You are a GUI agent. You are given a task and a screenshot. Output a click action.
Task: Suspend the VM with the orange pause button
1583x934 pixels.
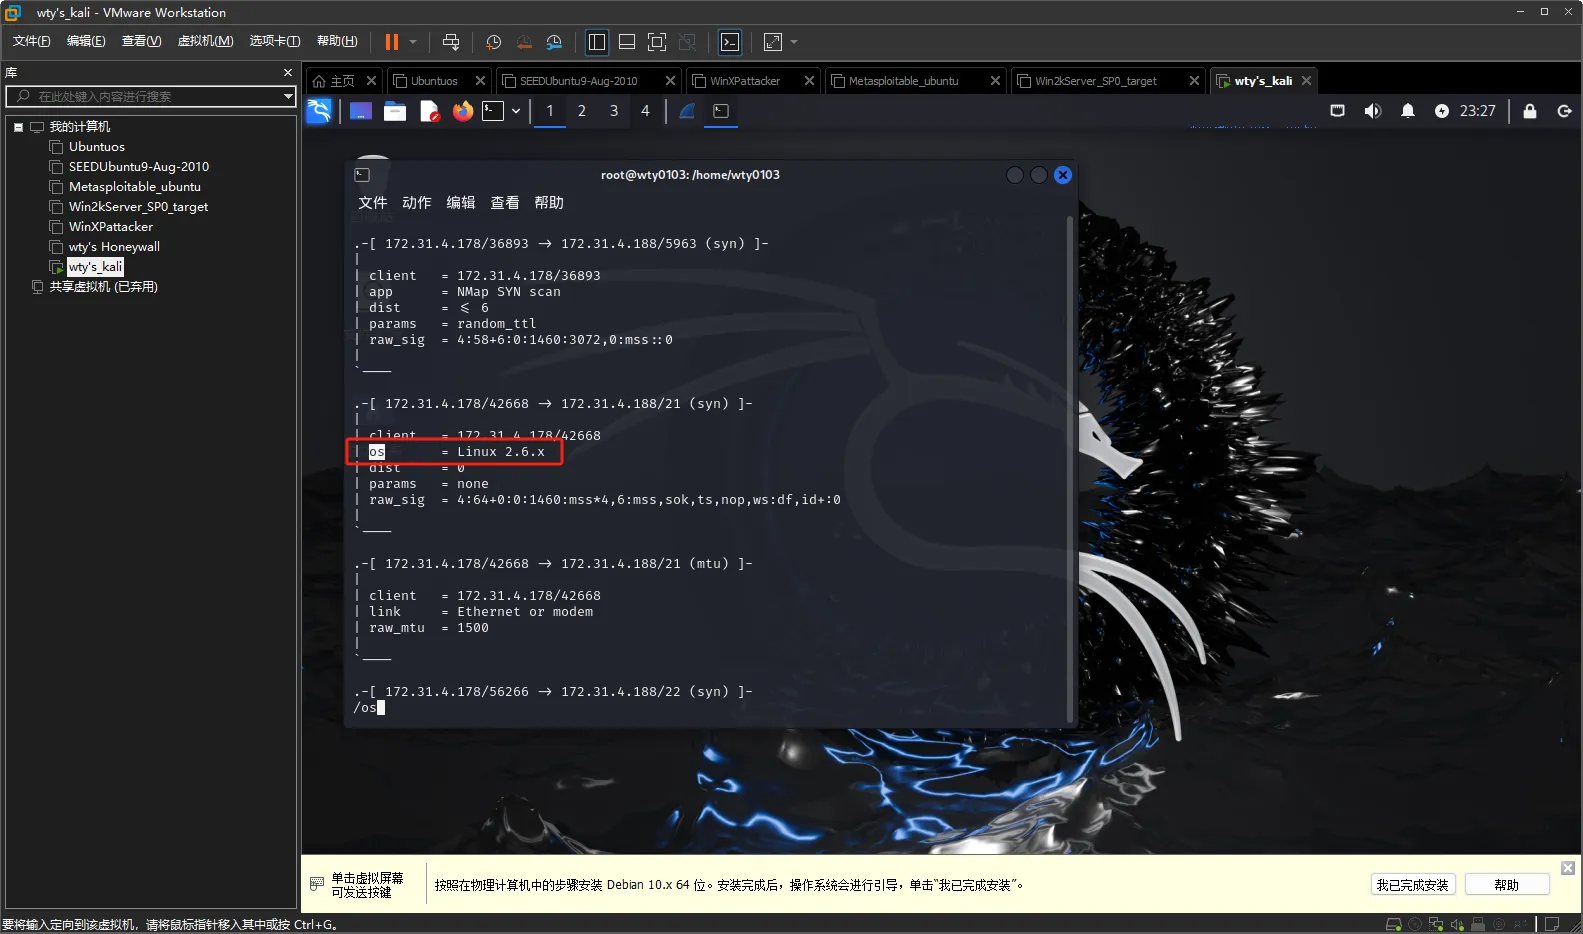(392, 42)
